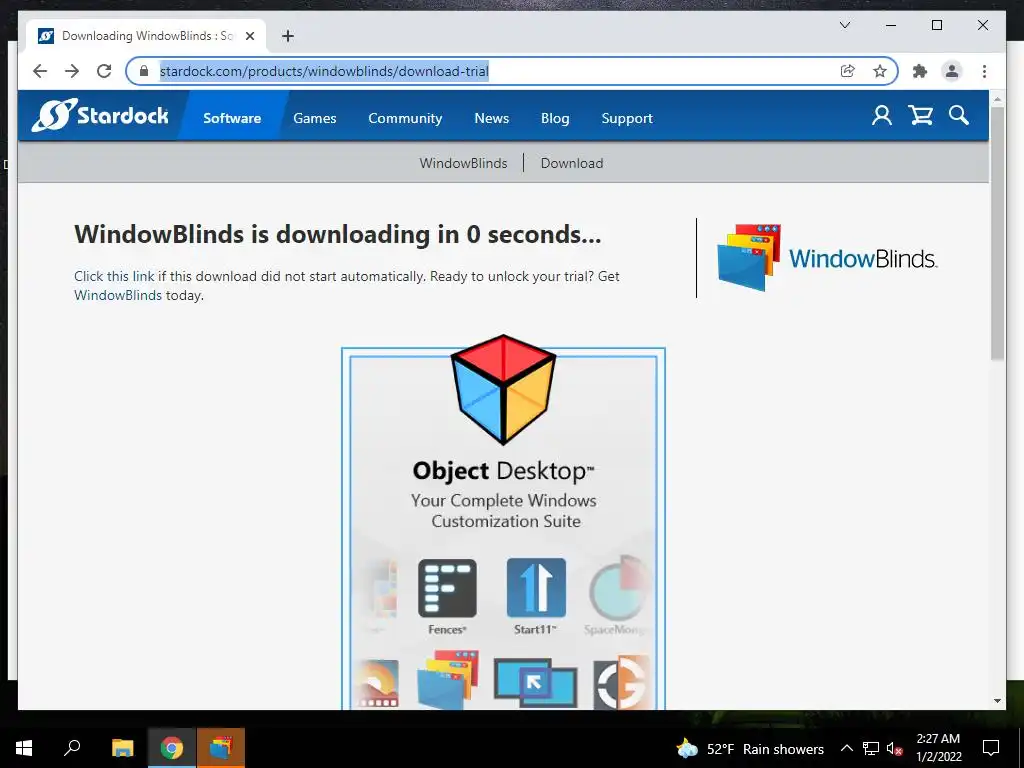Open the shopping cart icon
The height and width of the screenshot is (768, 1024).
pos(920,116)
